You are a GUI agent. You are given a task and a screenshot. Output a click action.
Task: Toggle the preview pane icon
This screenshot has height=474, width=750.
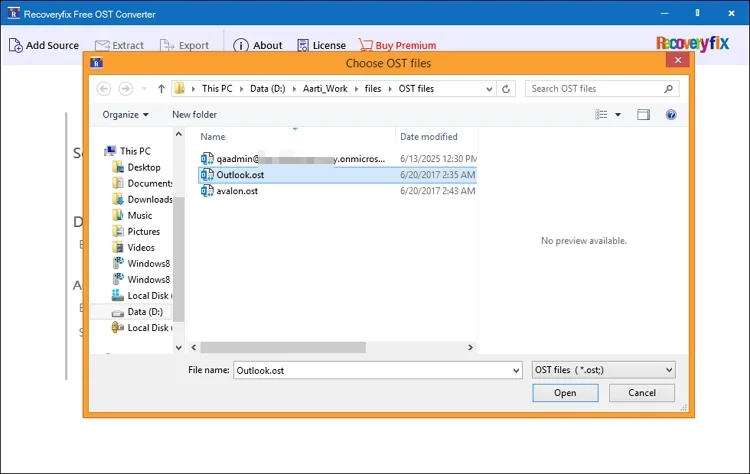pos(643,114)
